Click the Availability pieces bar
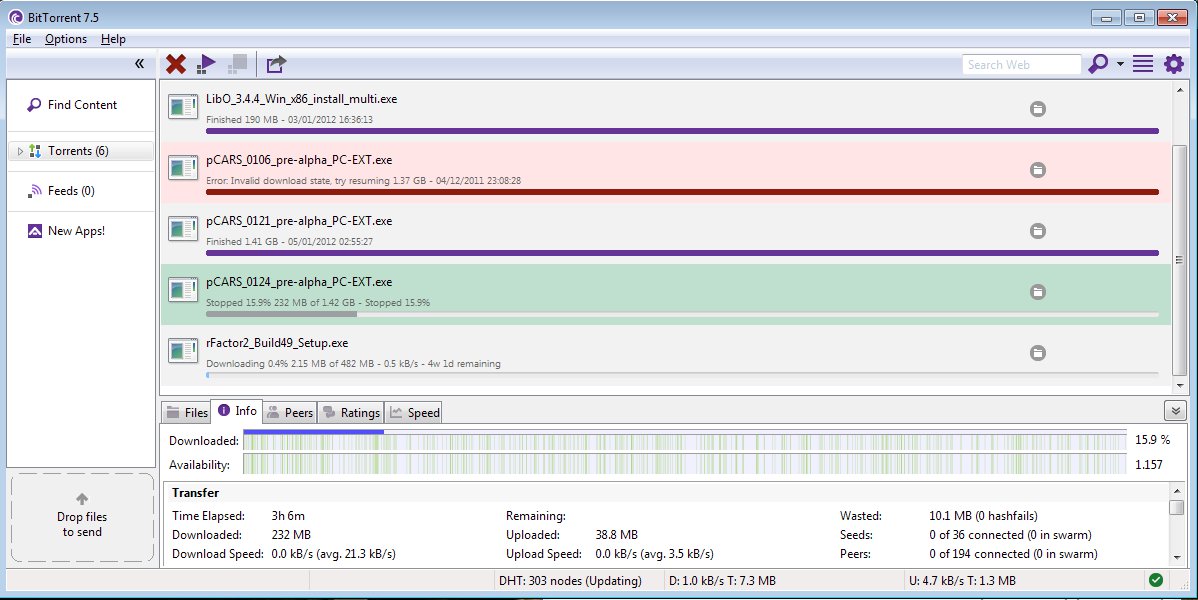 685,464
